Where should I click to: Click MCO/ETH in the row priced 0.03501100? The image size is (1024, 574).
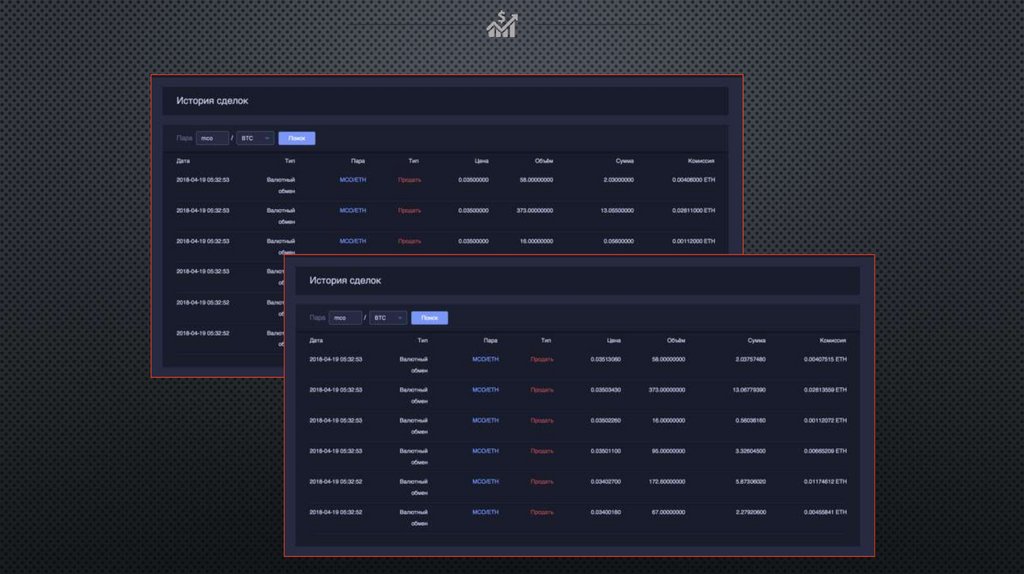pyautogui.click(x=485, y=450)
